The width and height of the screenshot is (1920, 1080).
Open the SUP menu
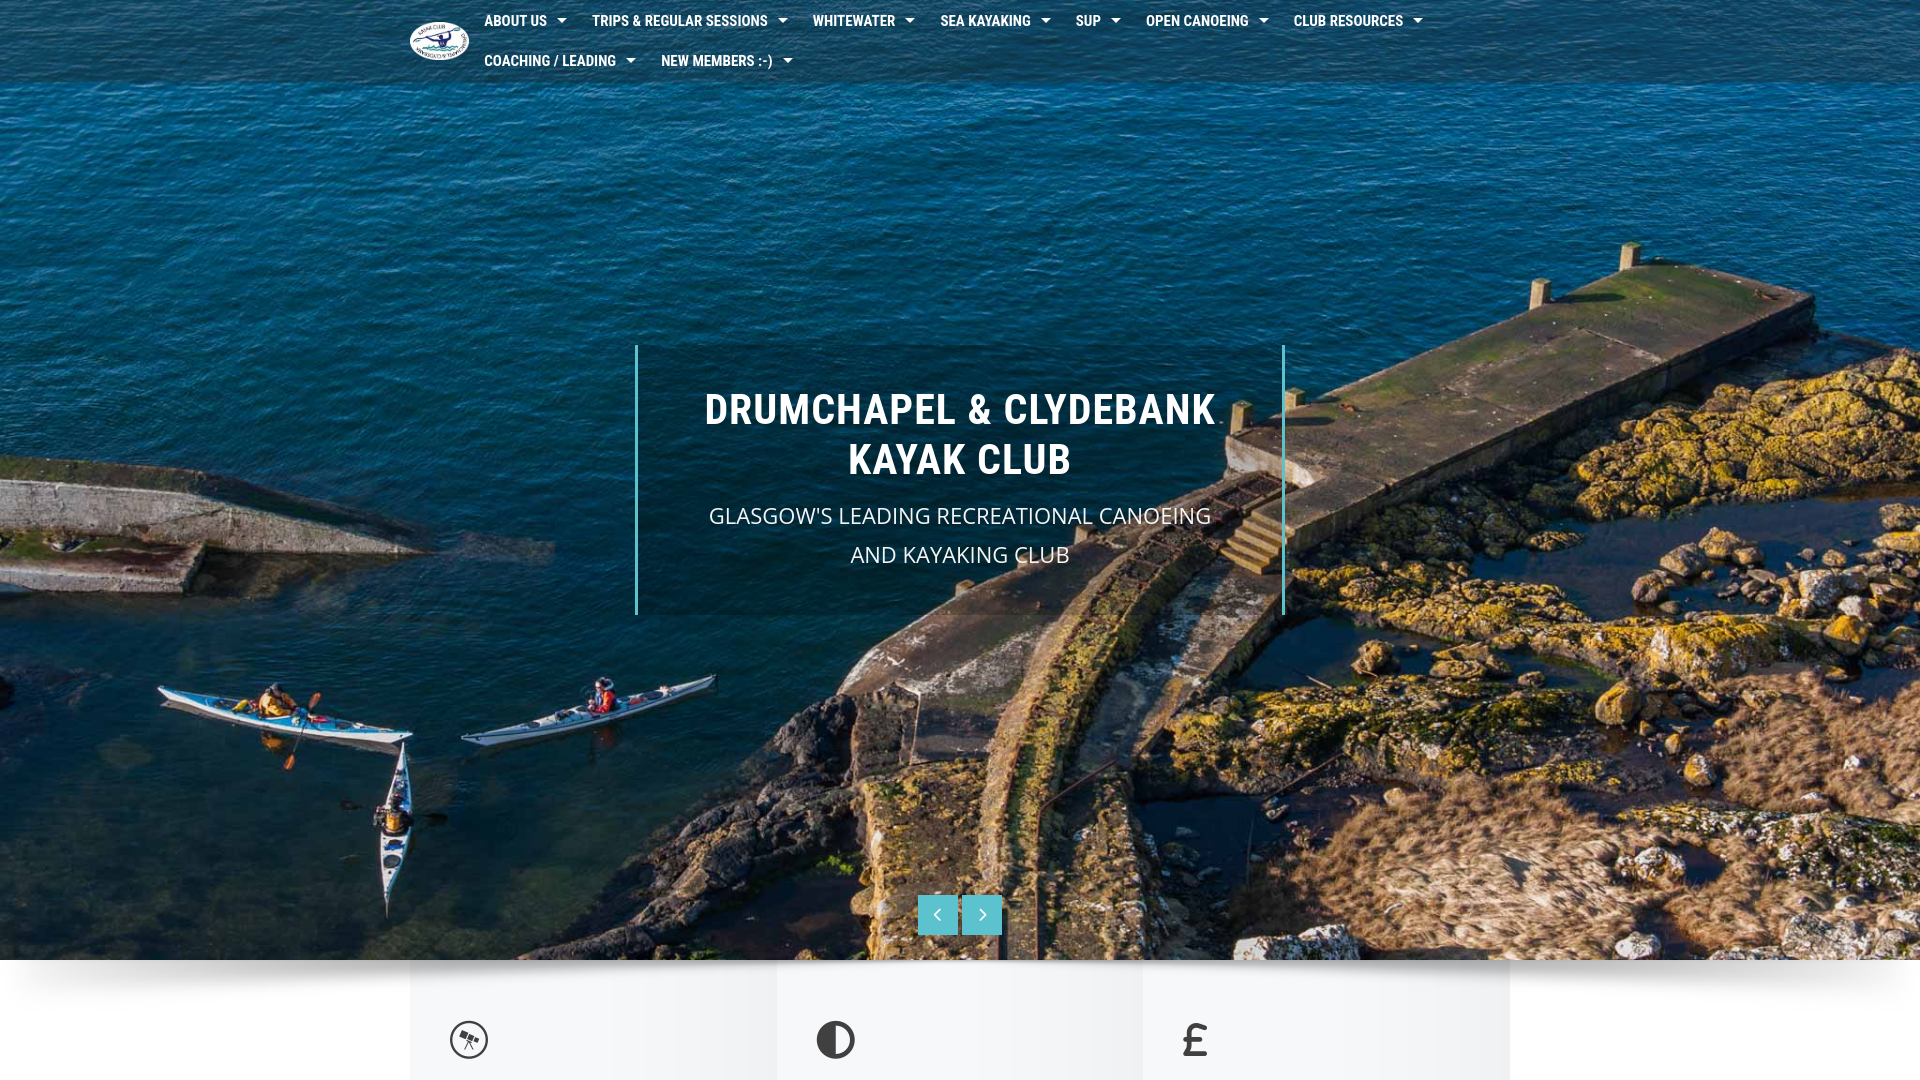[x=1088, y=21]
